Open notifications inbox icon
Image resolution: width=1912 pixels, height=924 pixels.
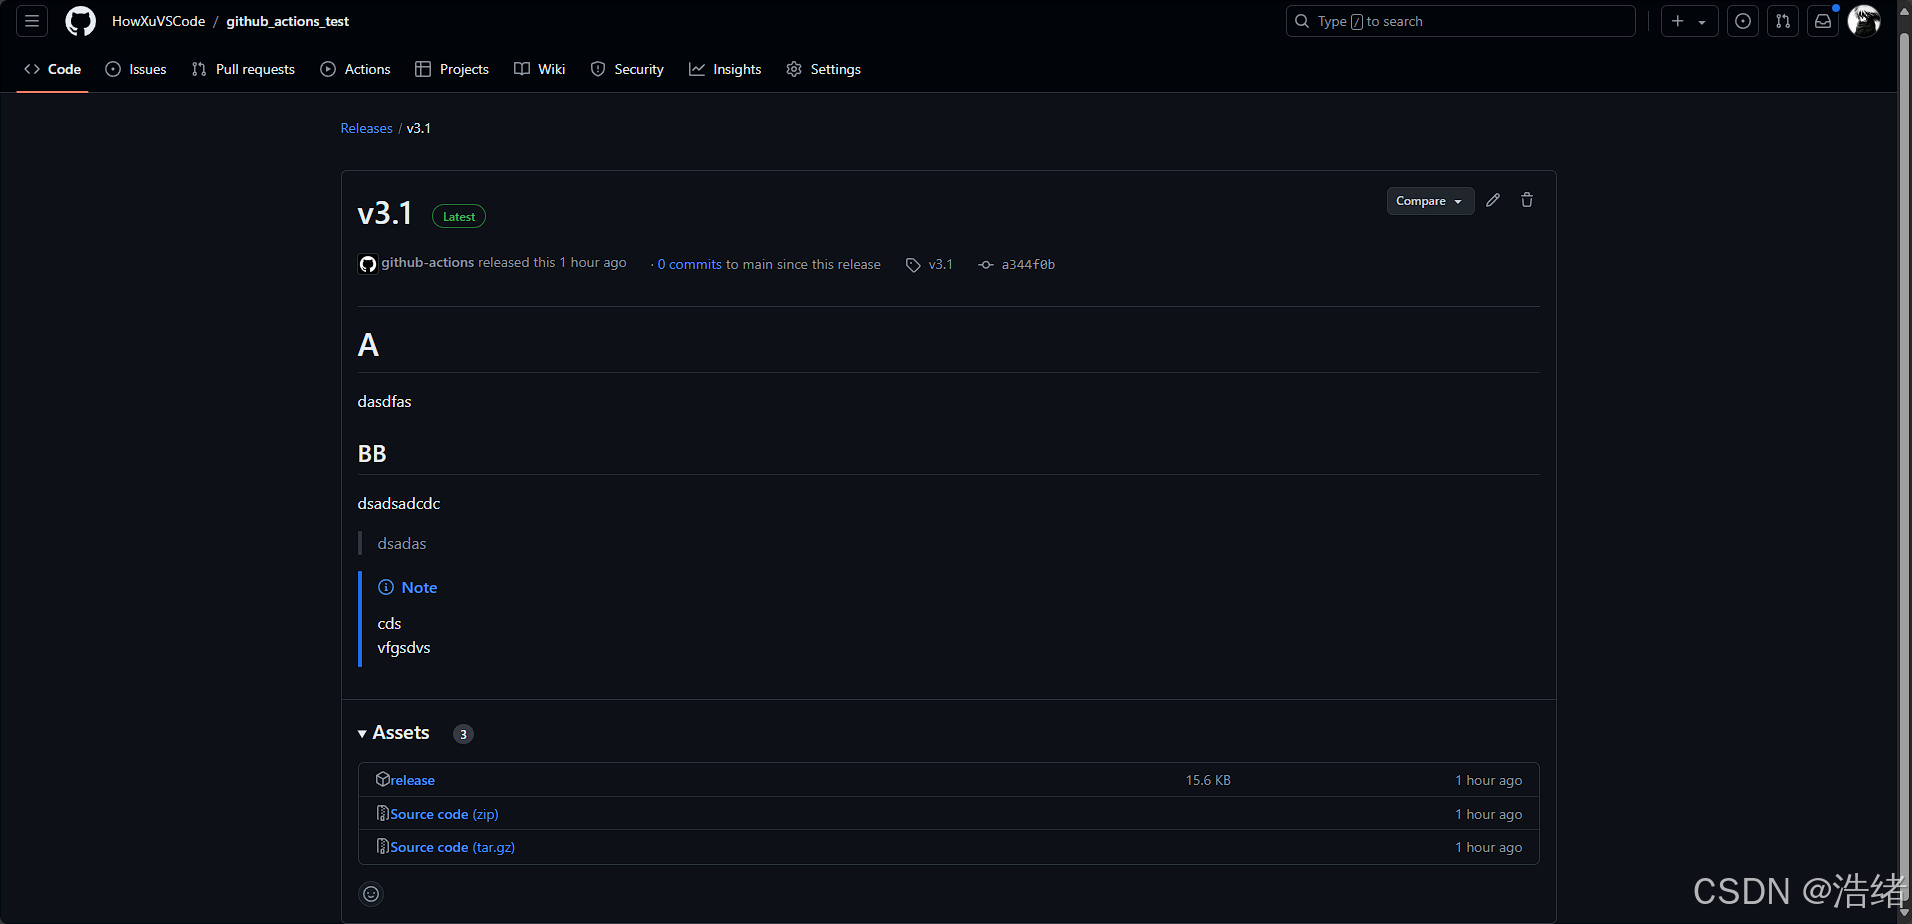tap(1823, 21)
